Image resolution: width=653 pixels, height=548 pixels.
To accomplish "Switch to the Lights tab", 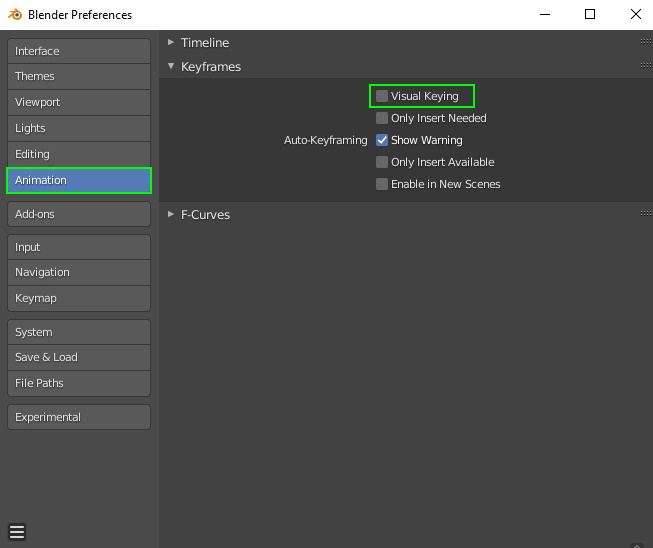I will click(79, 128).
